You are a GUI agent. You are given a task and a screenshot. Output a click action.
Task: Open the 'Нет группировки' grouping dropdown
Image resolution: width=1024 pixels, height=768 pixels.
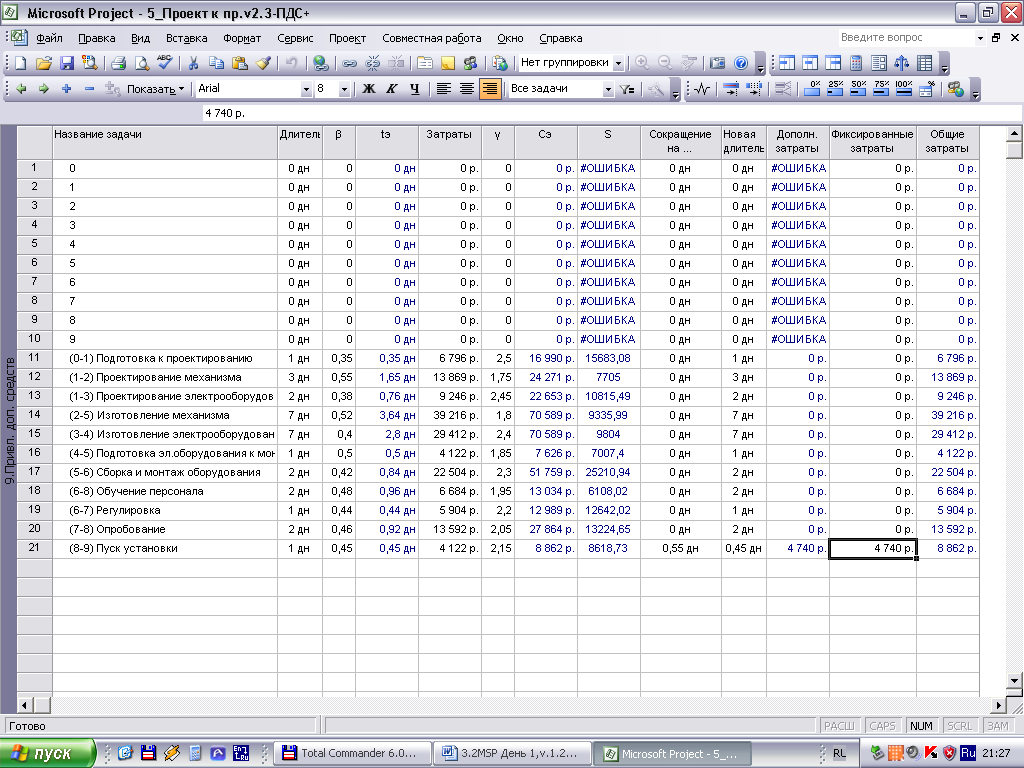[x=618, y=63]
